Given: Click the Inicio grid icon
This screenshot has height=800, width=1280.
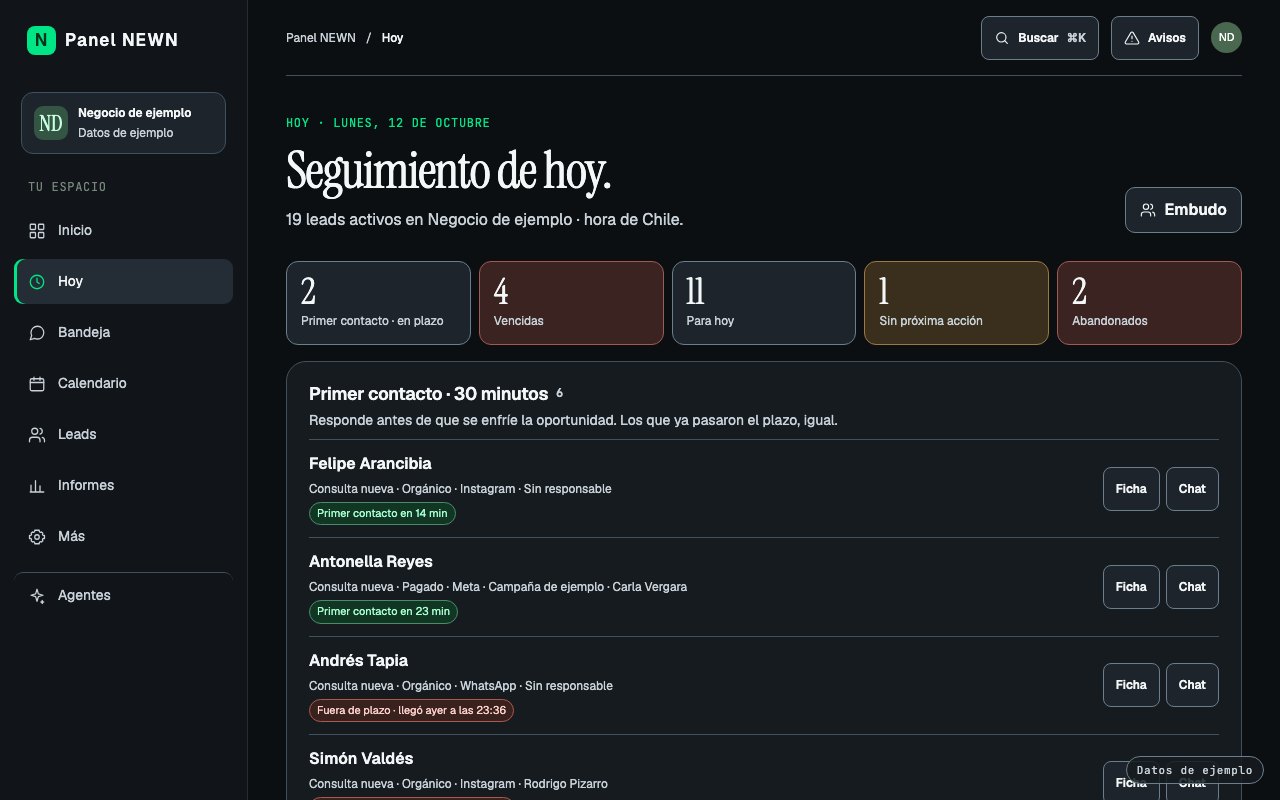Looking at the screenshot, I should click(x=37, y=231).
